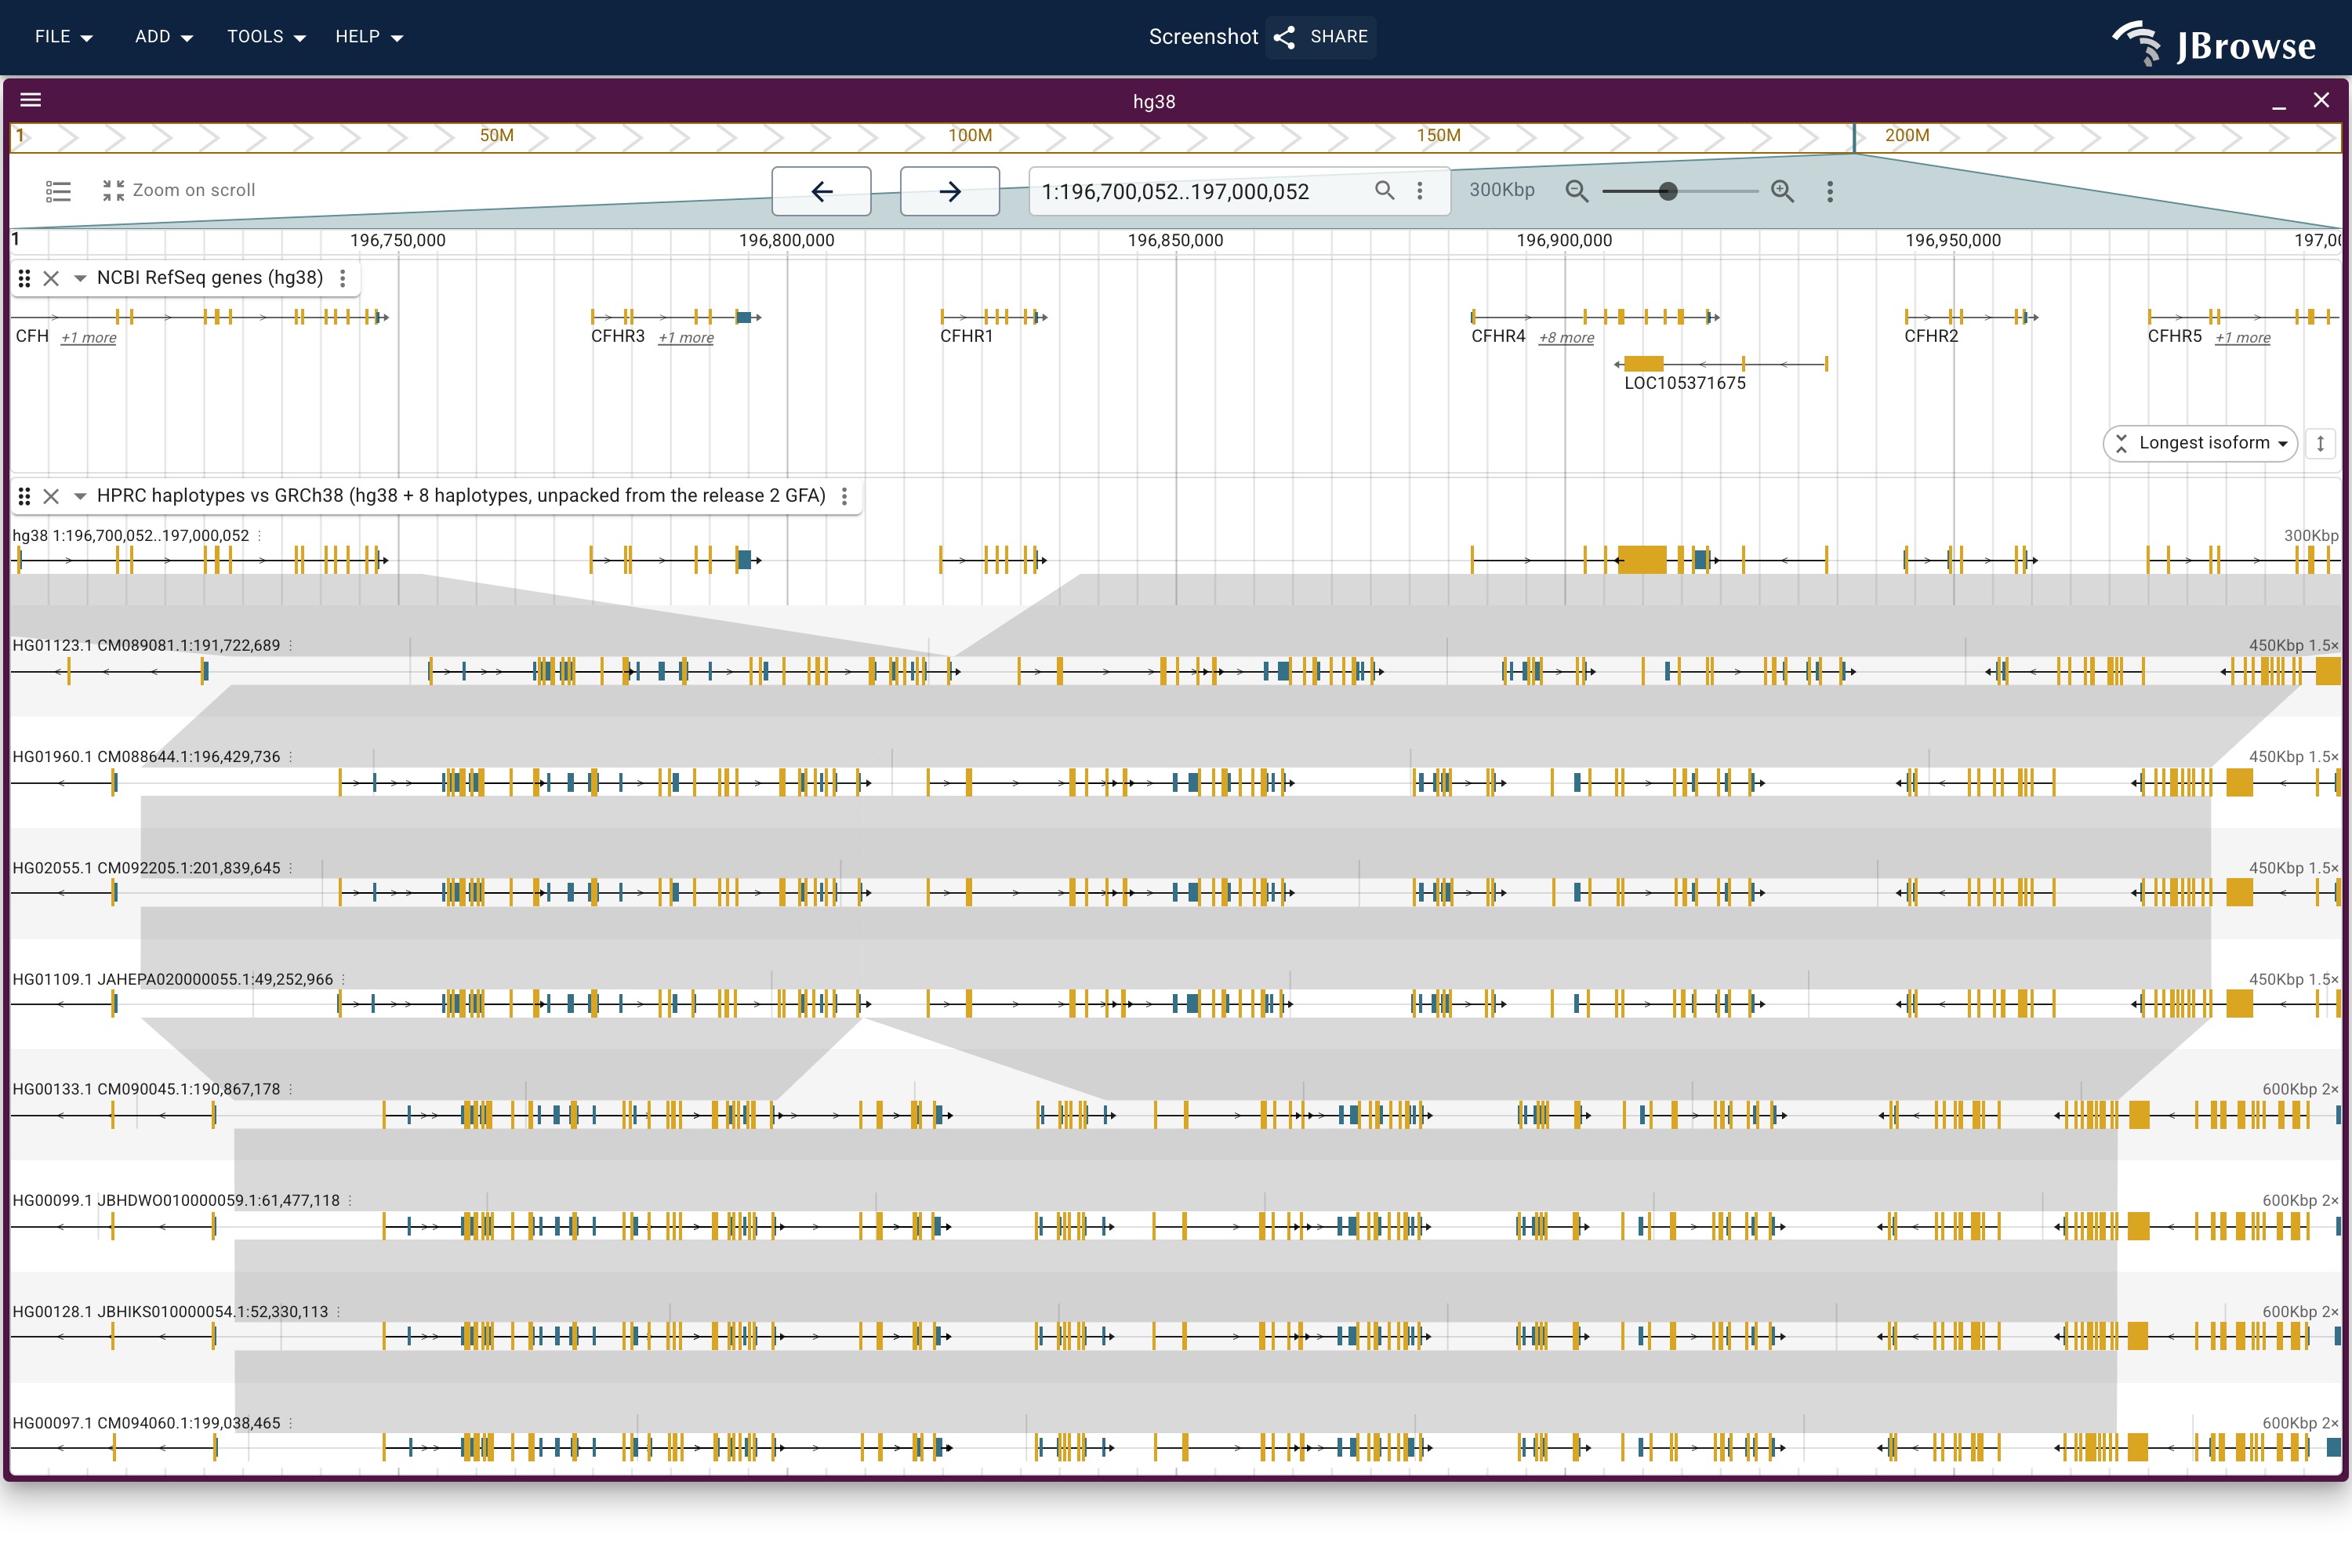Grab NCBI RefSeq track drag handle
This screenshot has height=1568, width=2352.
click(25, 278)
